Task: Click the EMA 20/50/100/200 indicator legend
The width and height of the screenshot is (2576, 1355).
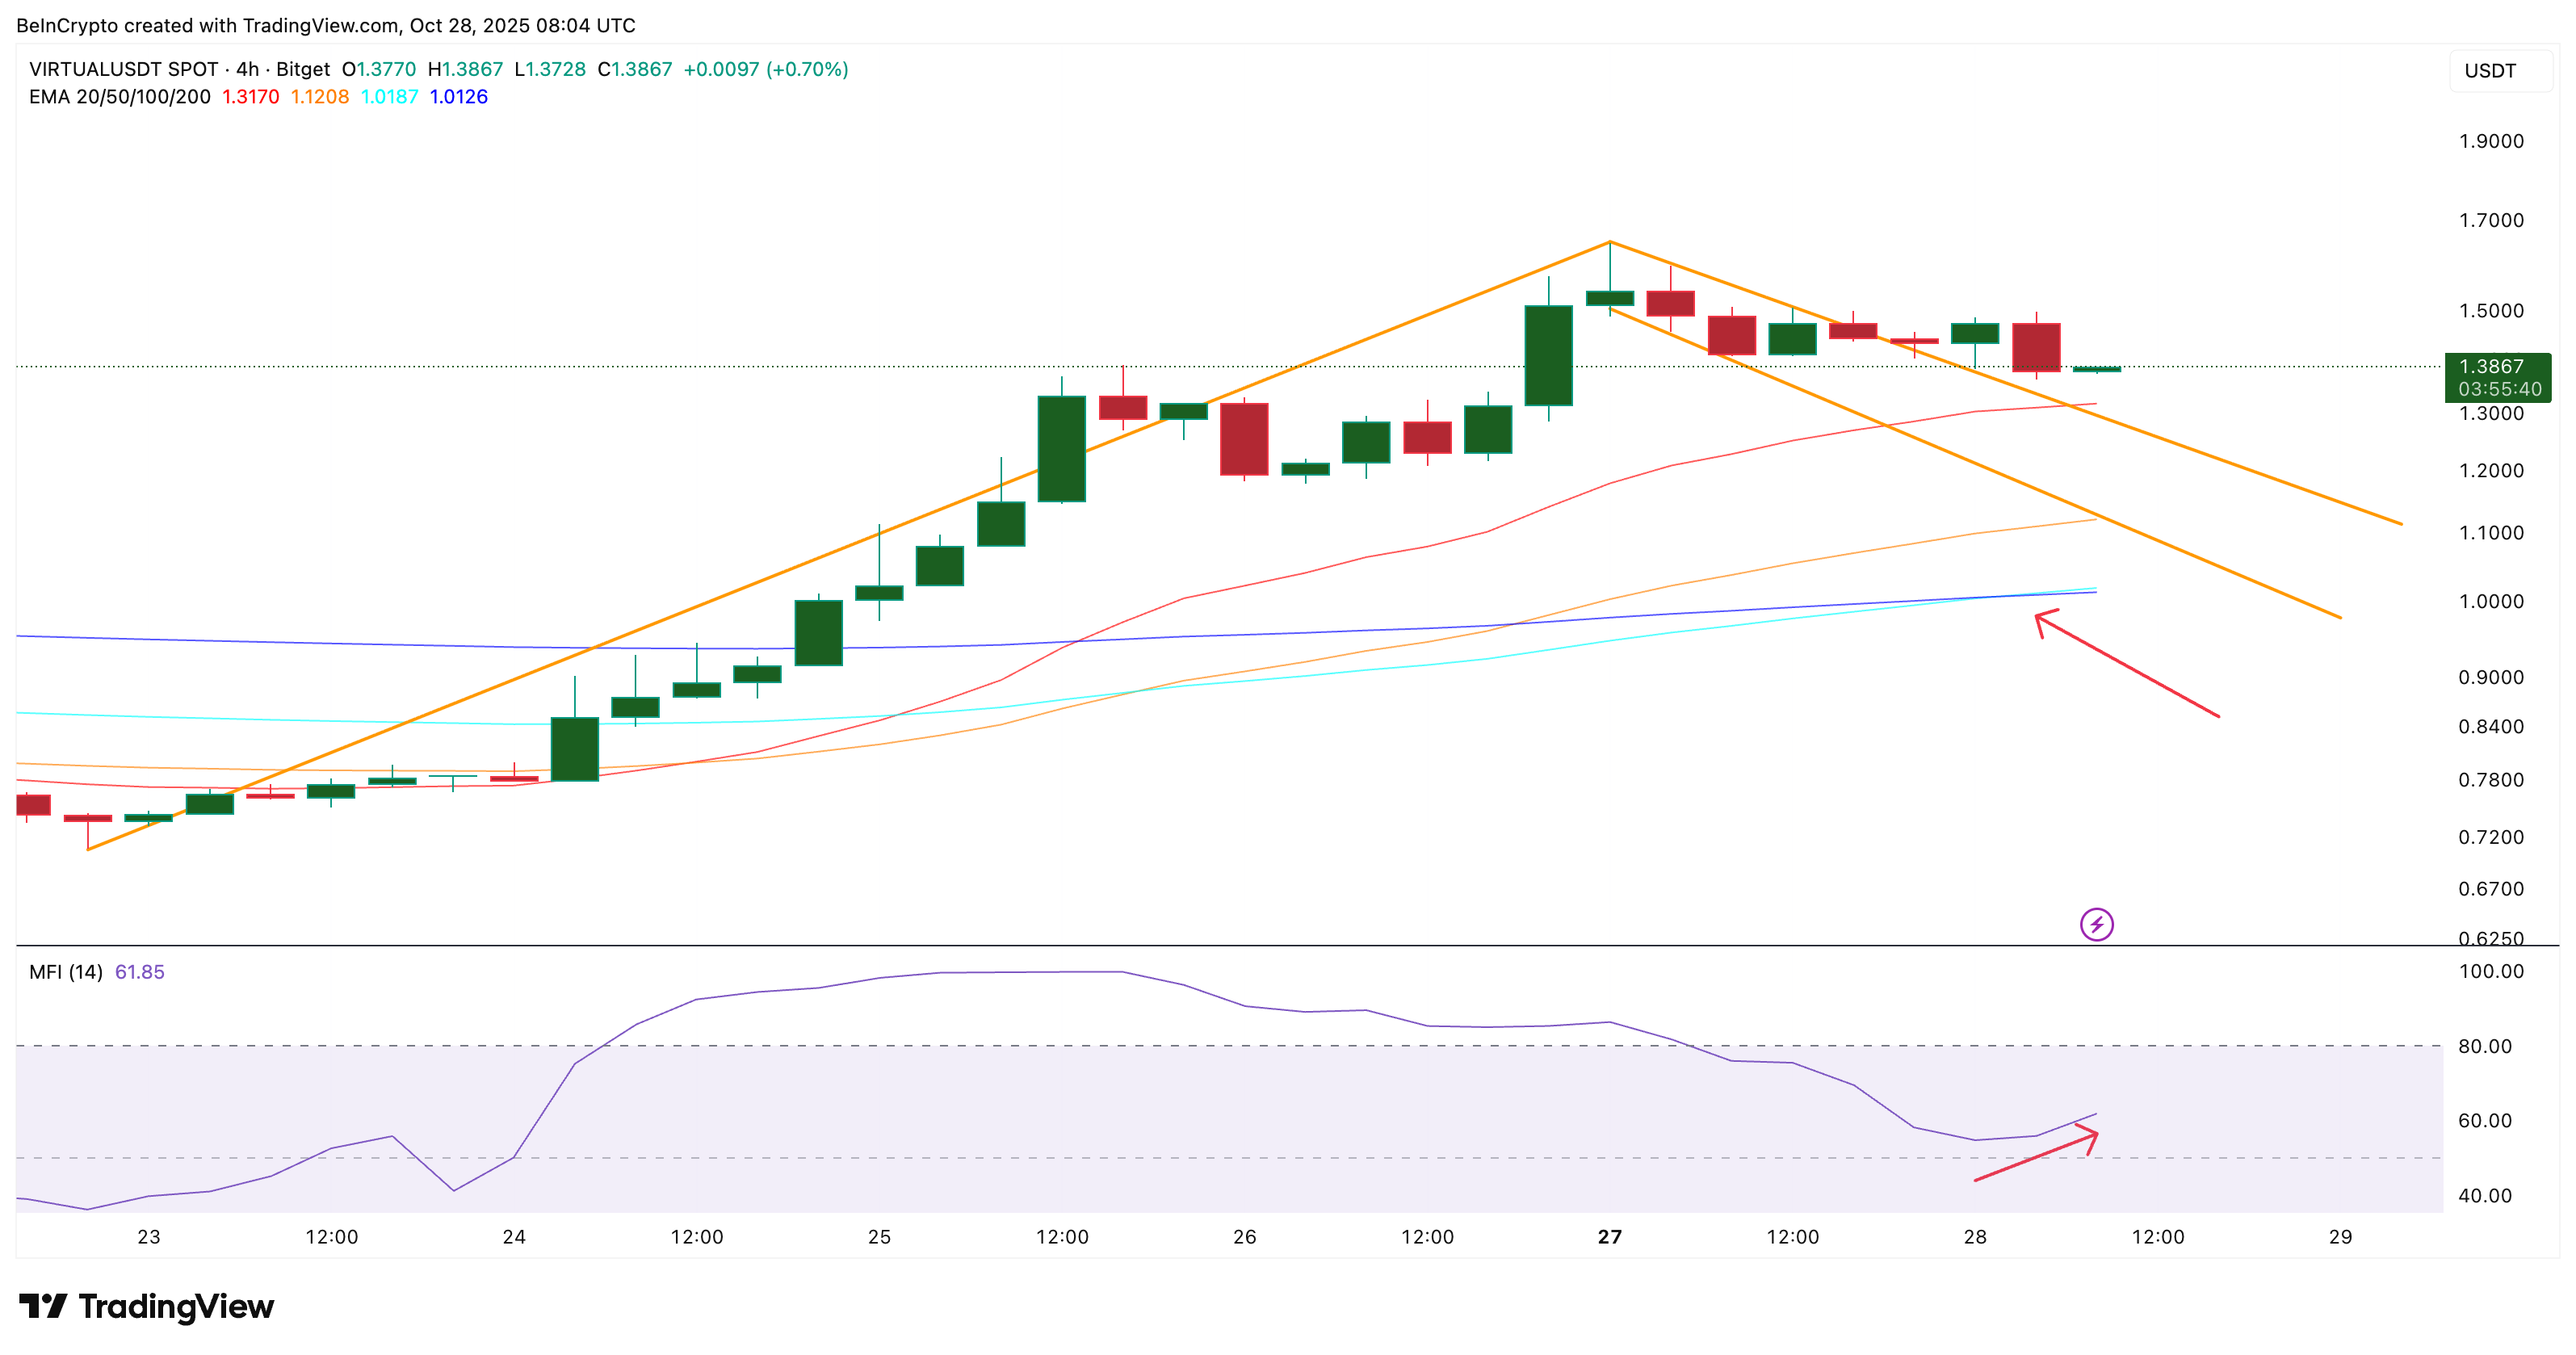Action: coord(120,97)
